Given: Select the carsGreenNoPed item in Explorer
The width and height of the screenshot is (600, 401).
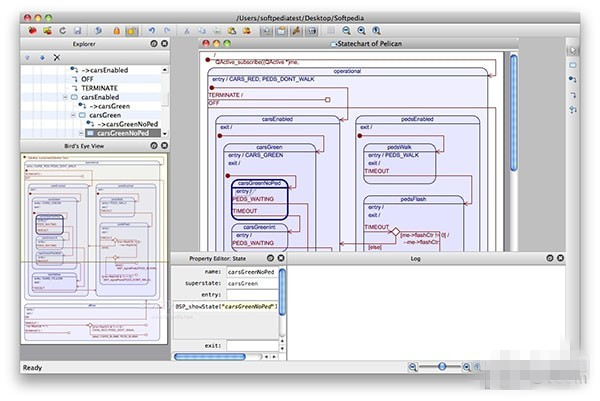Looking at the screenshot, I should [120, 133].
